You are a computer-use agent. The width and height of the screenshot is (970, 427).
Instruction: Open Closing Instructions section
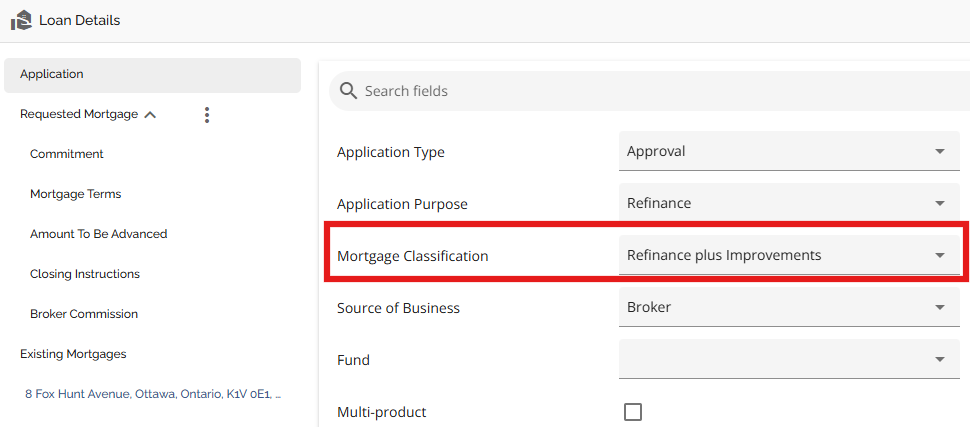coord(85,274)
